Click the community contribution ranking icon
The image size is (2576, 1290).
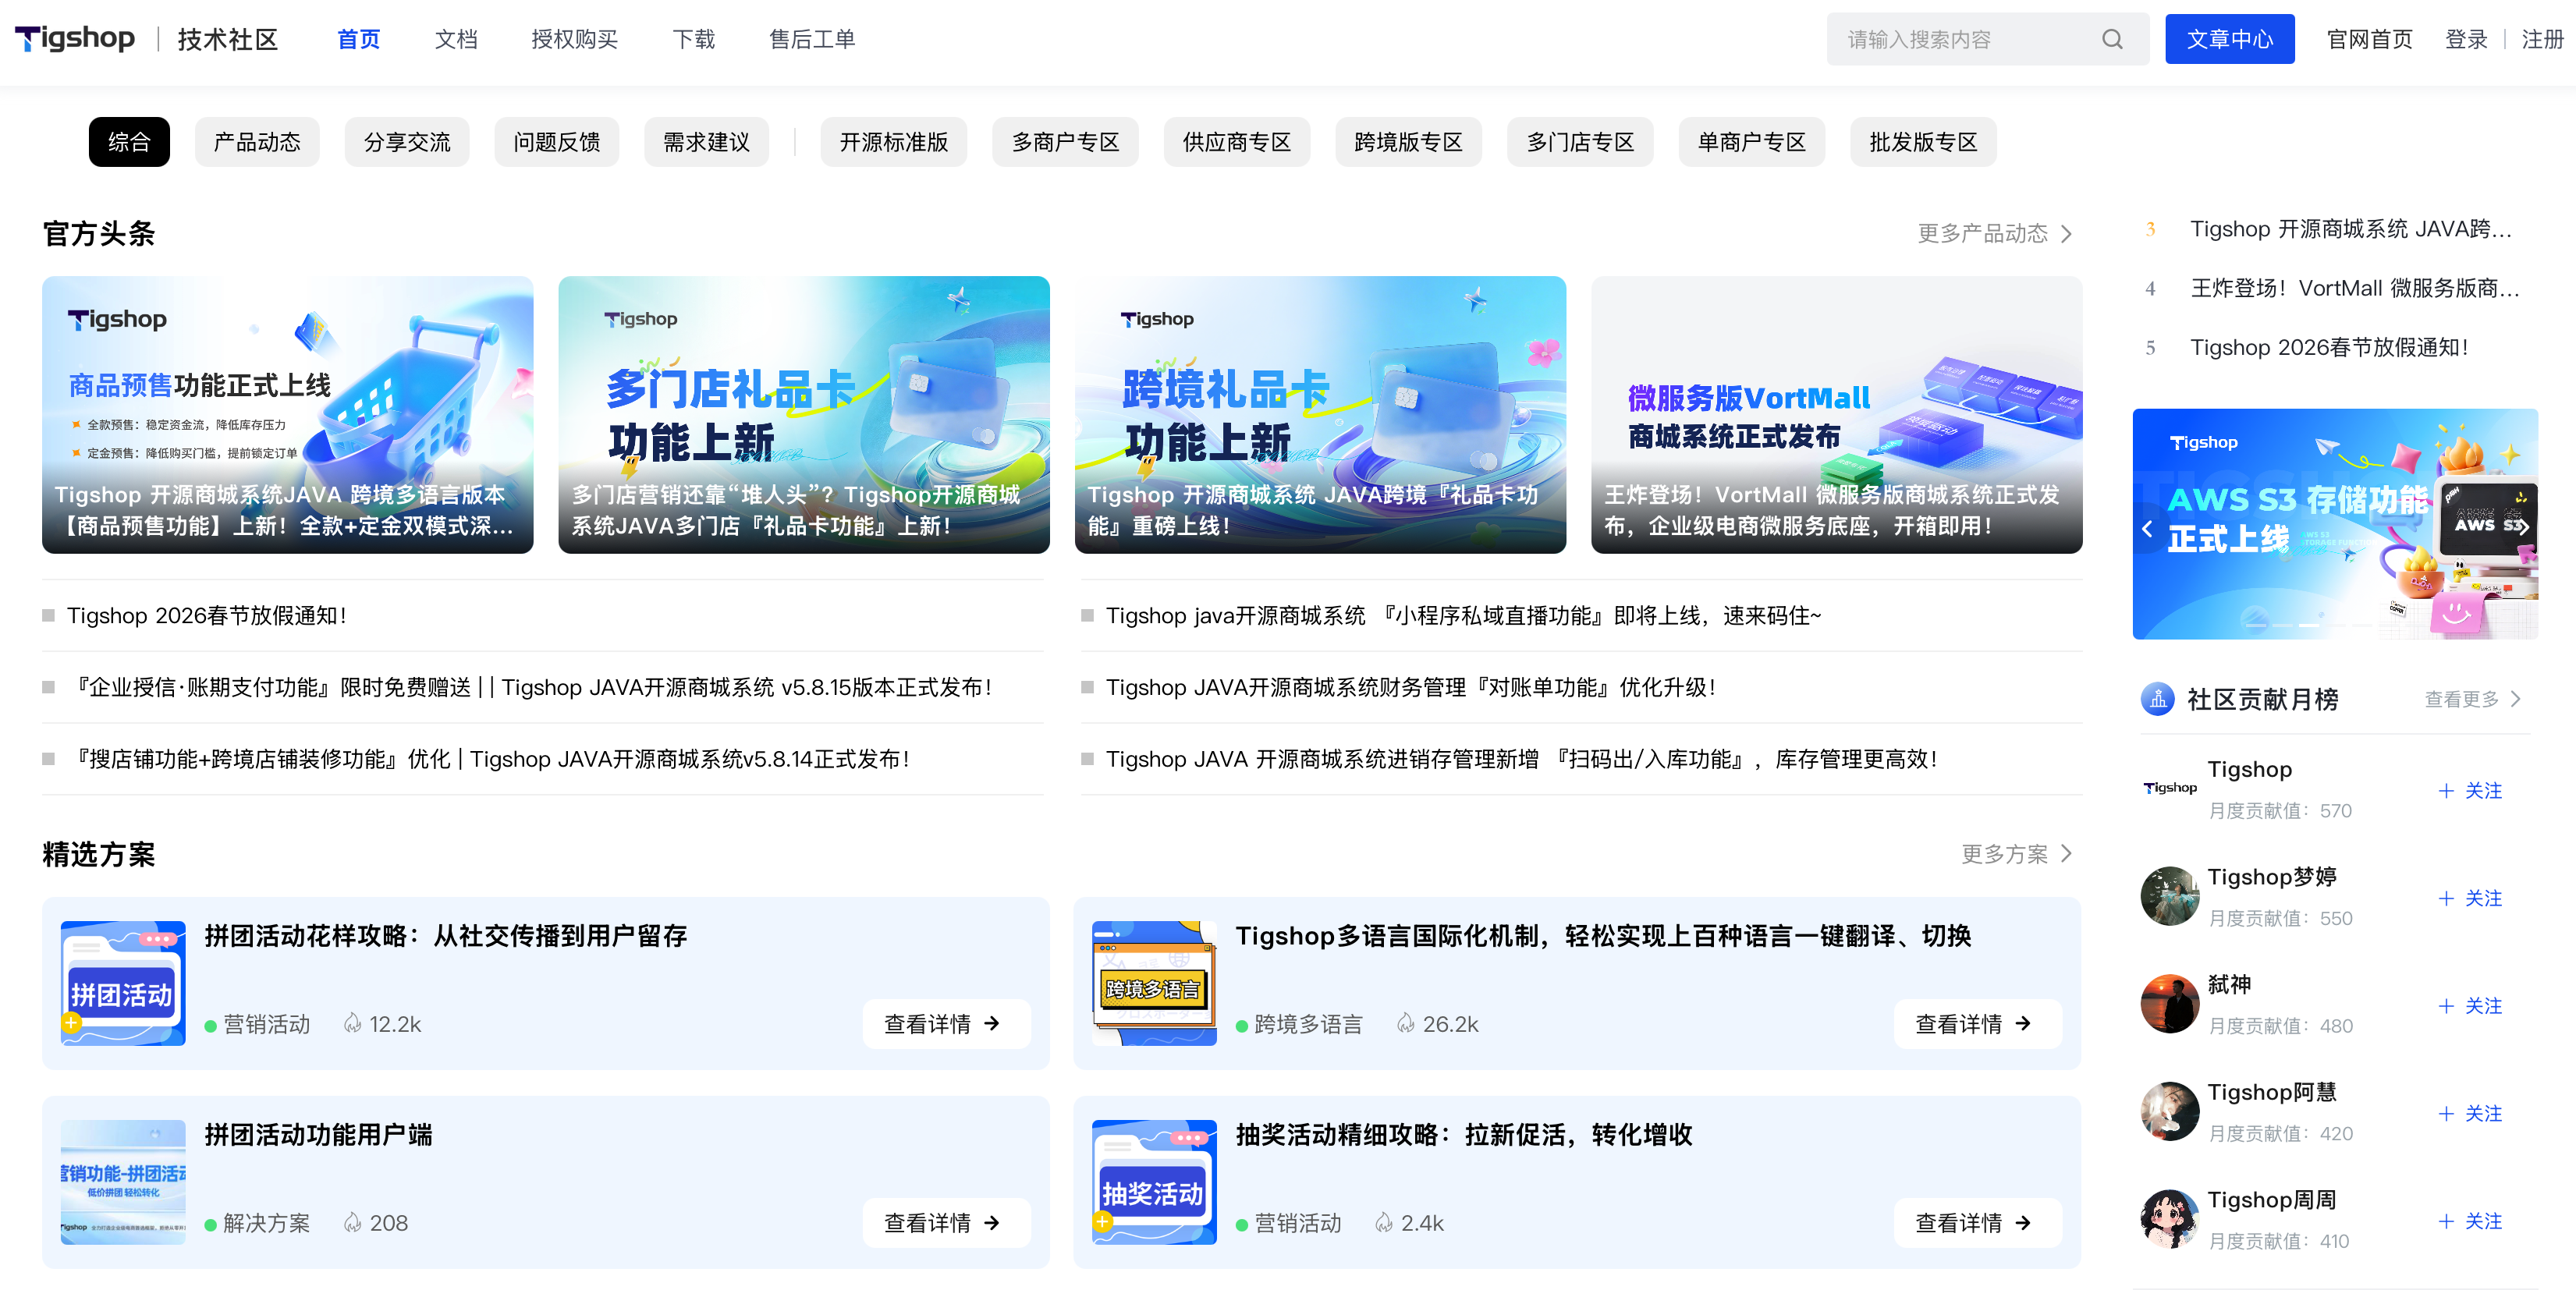2157,699
